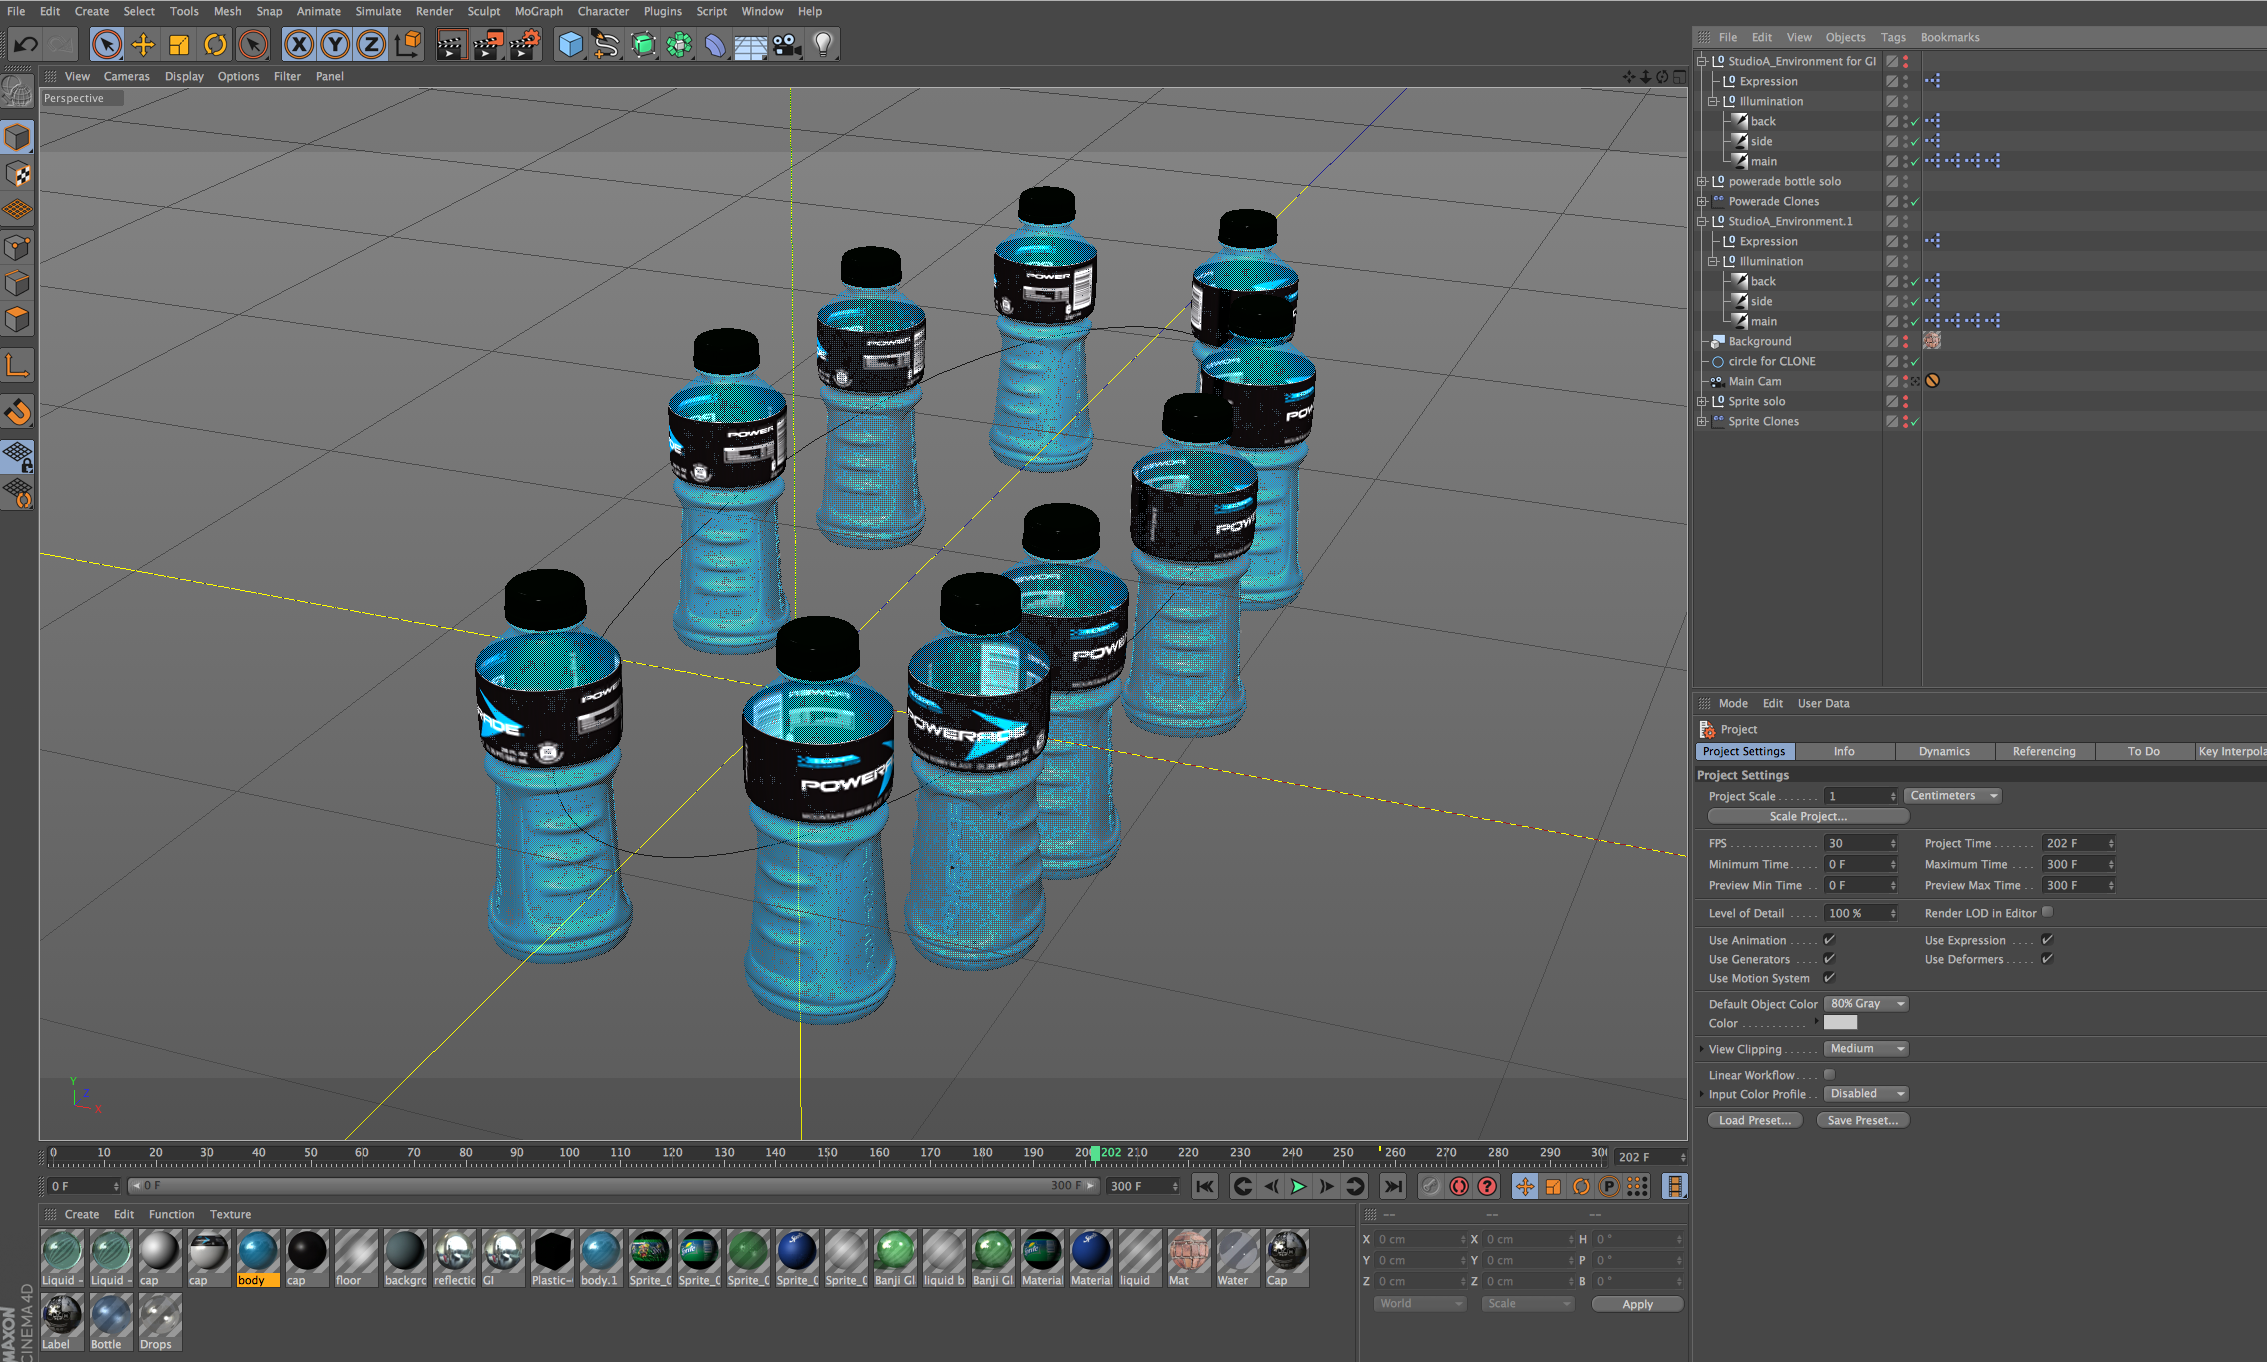The height and width of the screenshot is (1362, 2267).
Task: Enable Linear Workflow checkbox
Action: pos(1829,1075)
